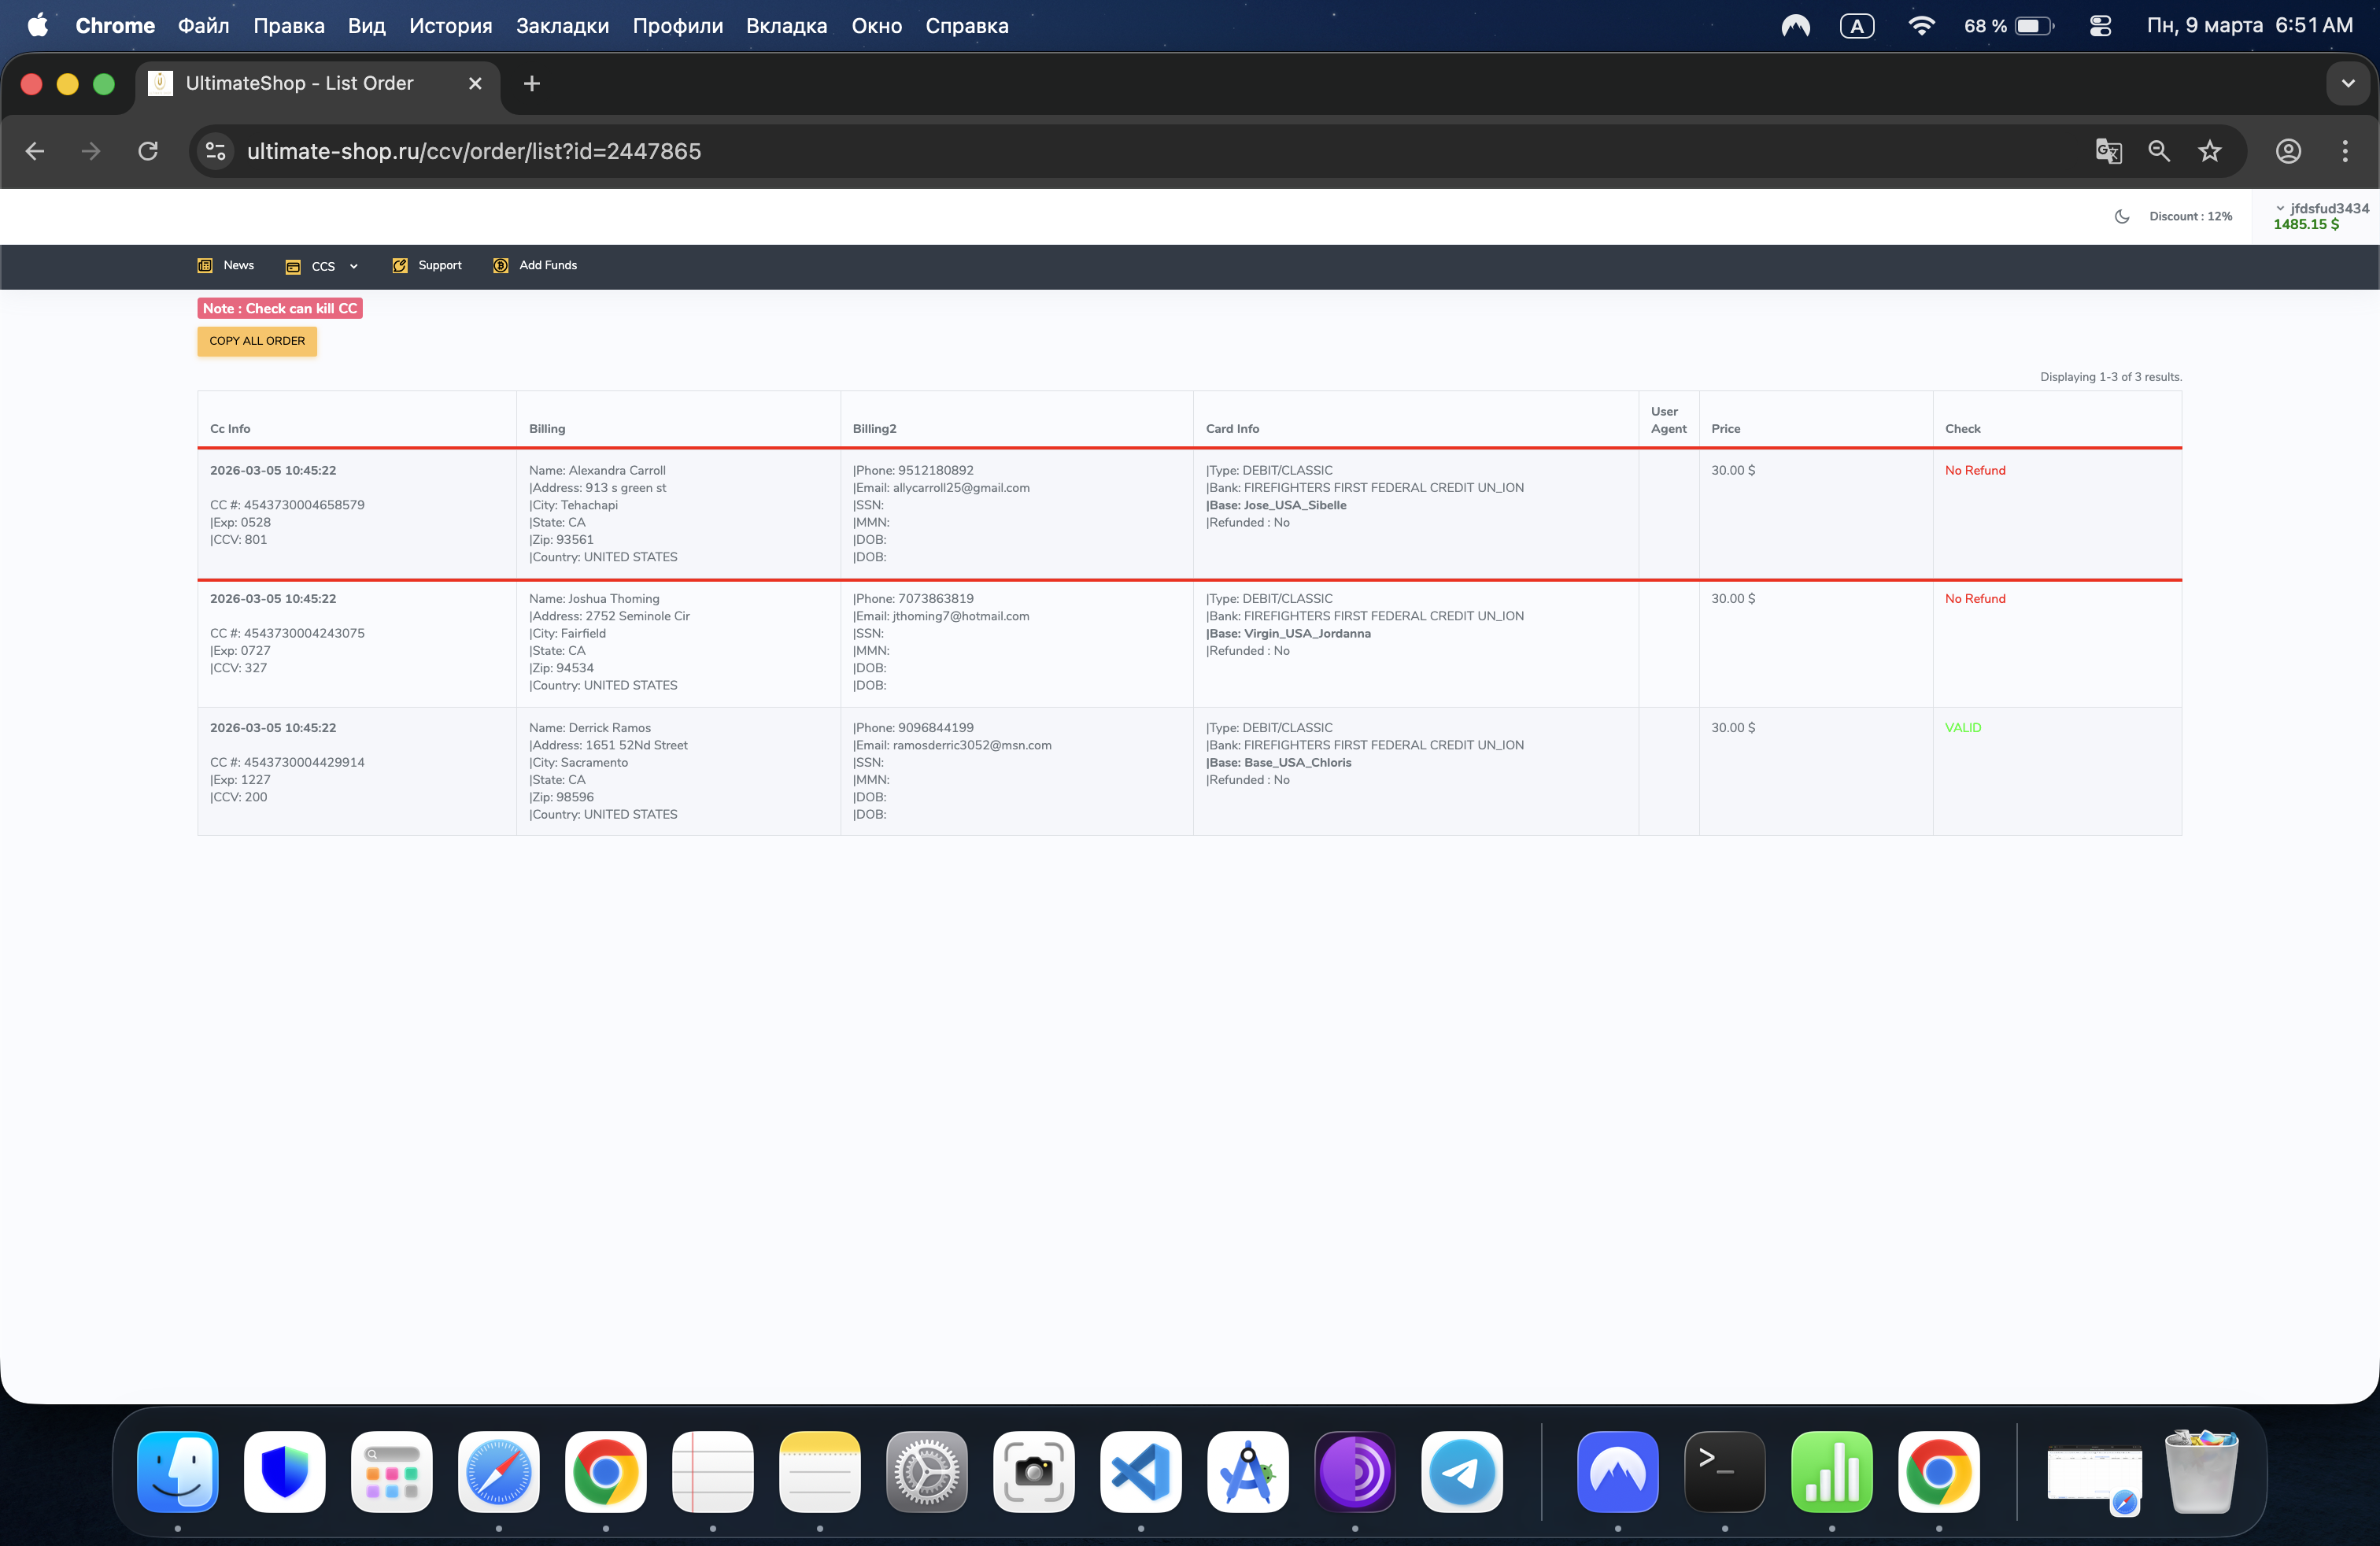
Task: Open the Google Translate icon in address bar
Action: pyautogui.click(x=2108, y=151)
